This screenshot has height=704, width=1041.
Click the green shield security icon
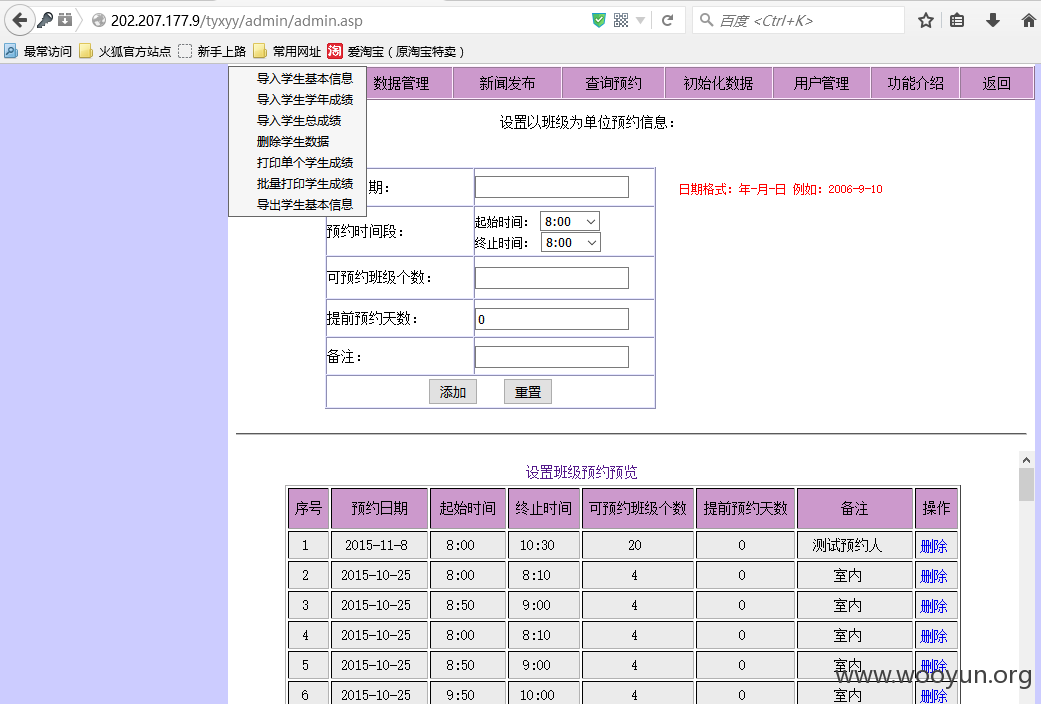(599, 21)
